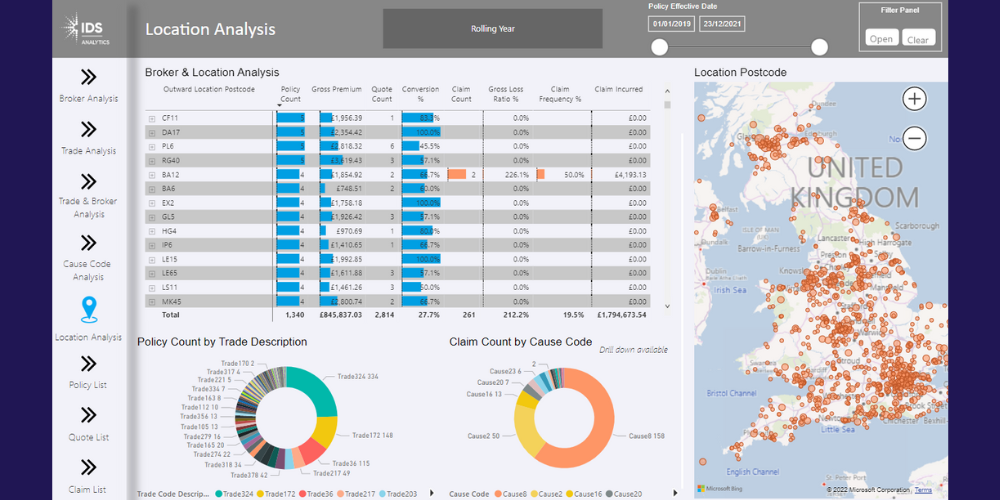Sort by Claim Incurred column header

click(618, 90)
